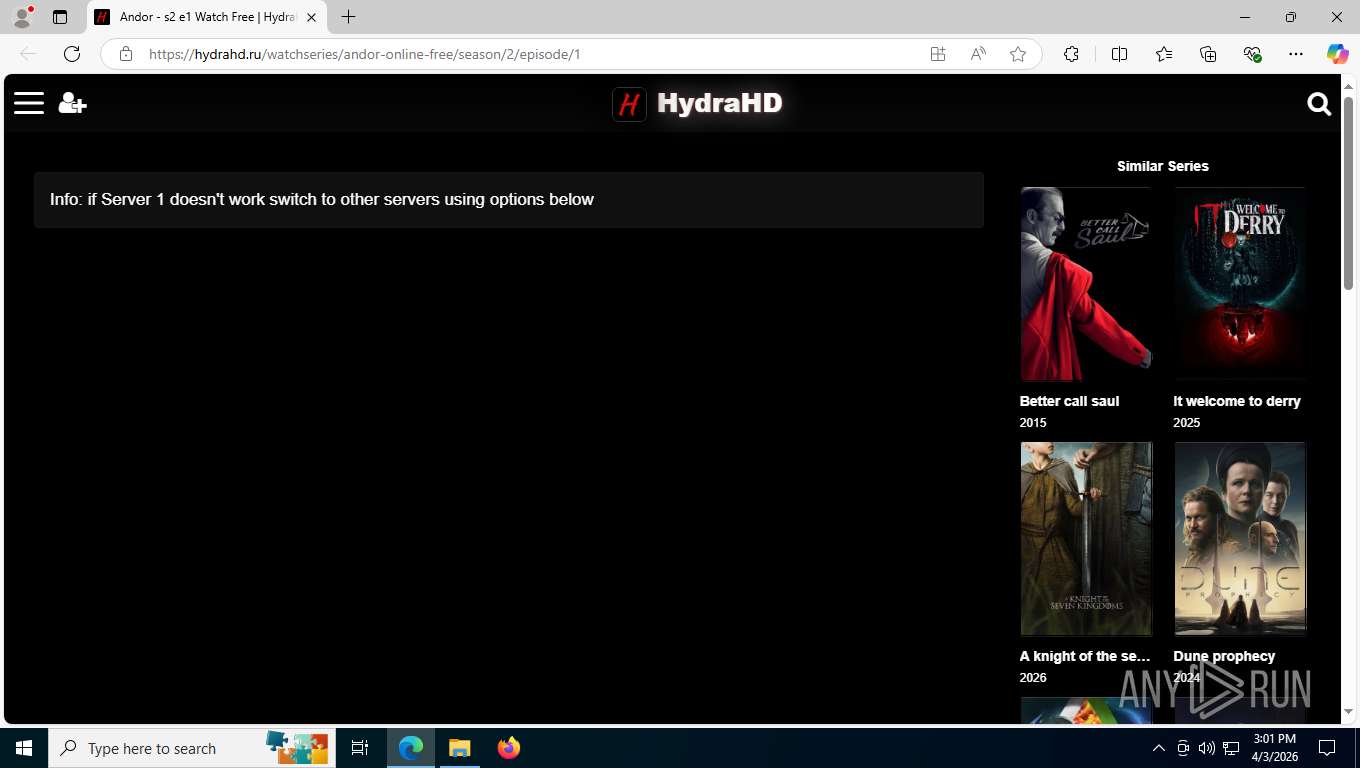1360x768 pixels.
Task: Open the hamburger menu on HydraHD
Action: tap(29, 103)
